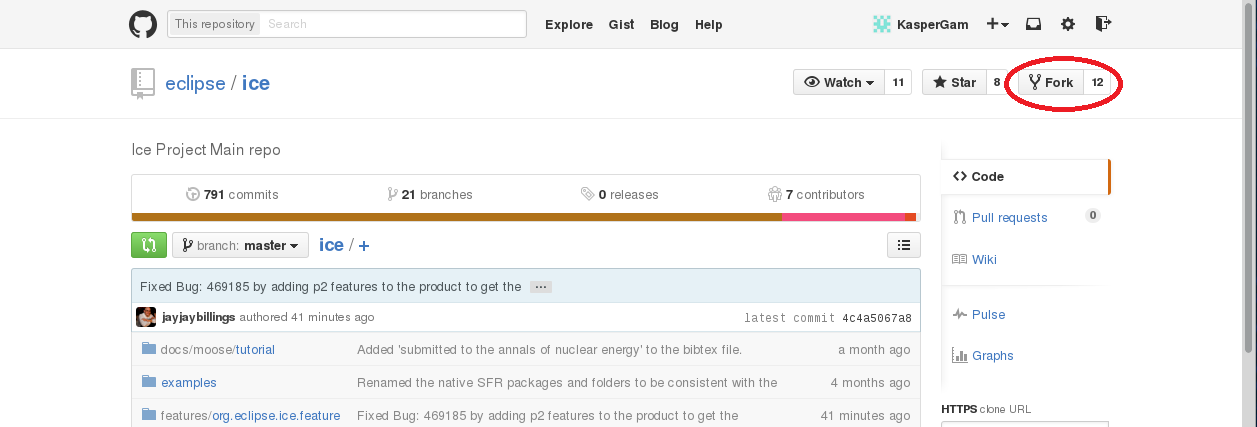Click the 'Ice Project Main repo' description

[206, 150]
